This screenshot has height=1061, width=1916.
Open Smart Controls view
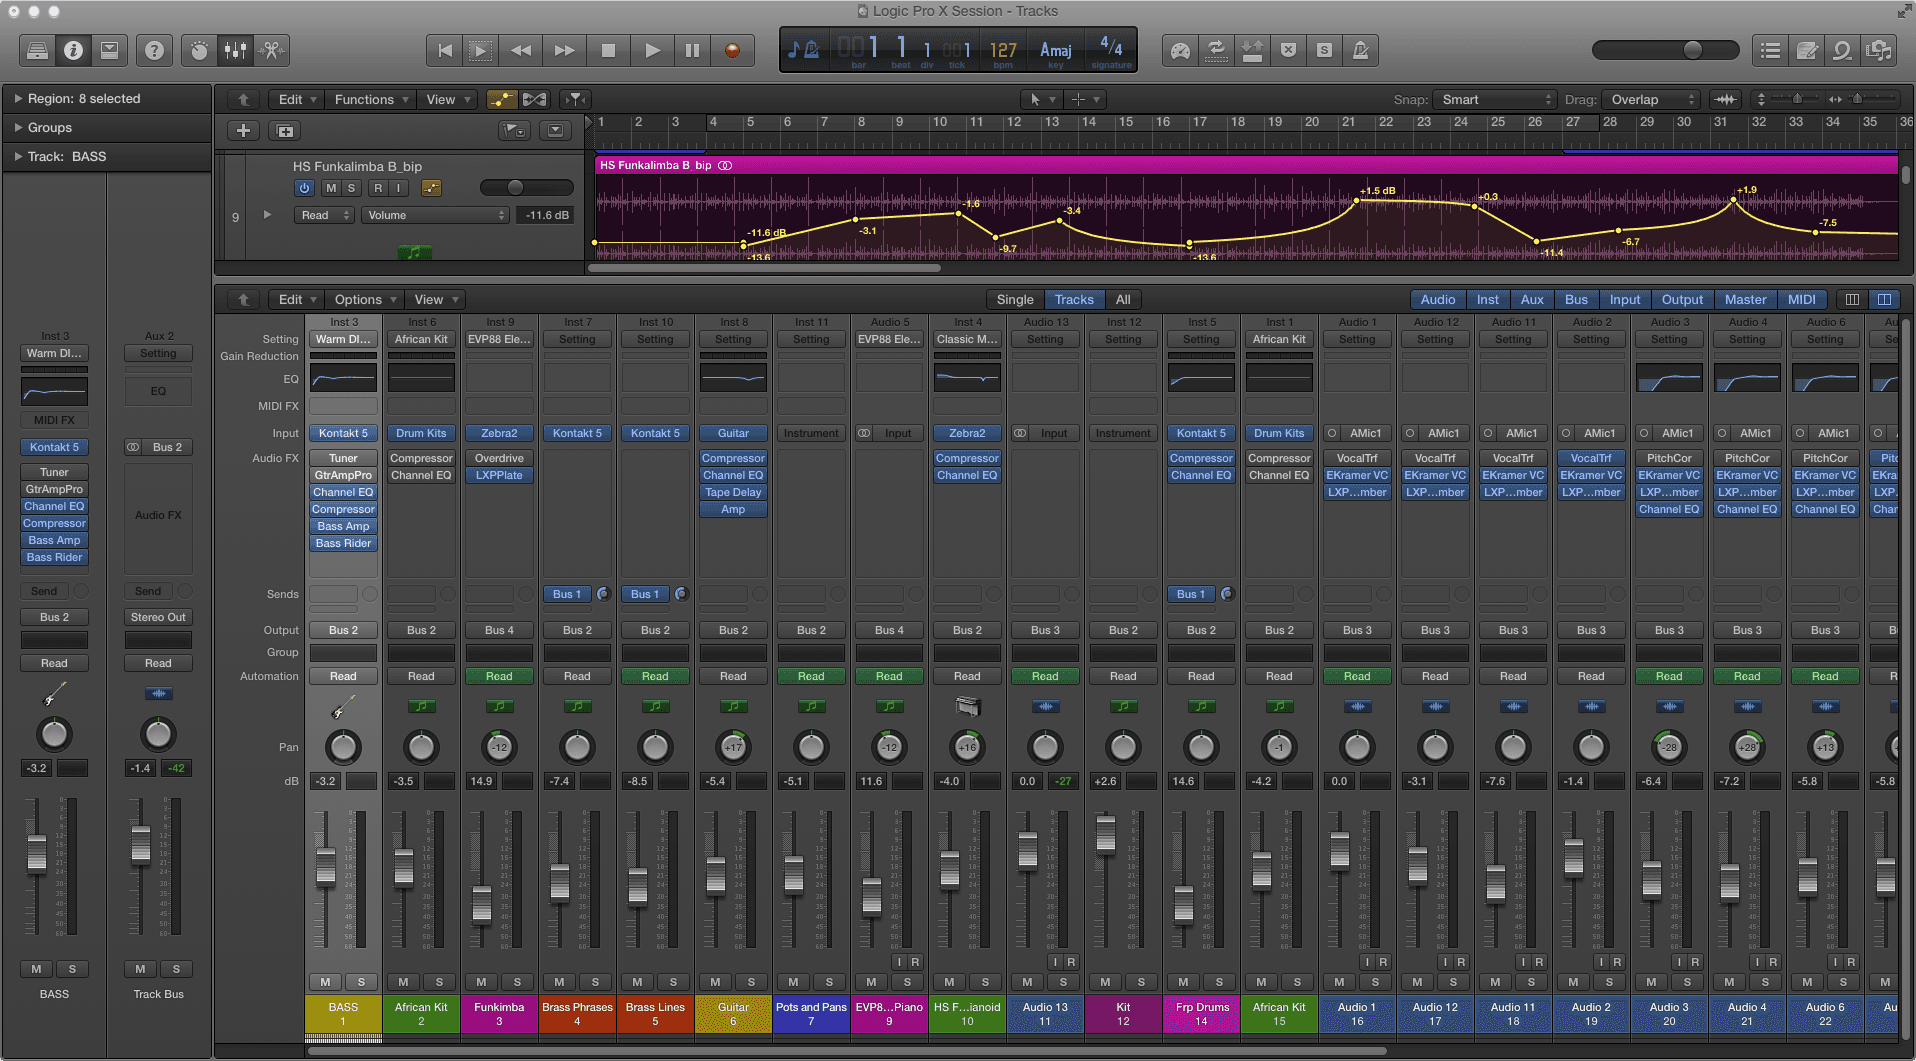200,50
